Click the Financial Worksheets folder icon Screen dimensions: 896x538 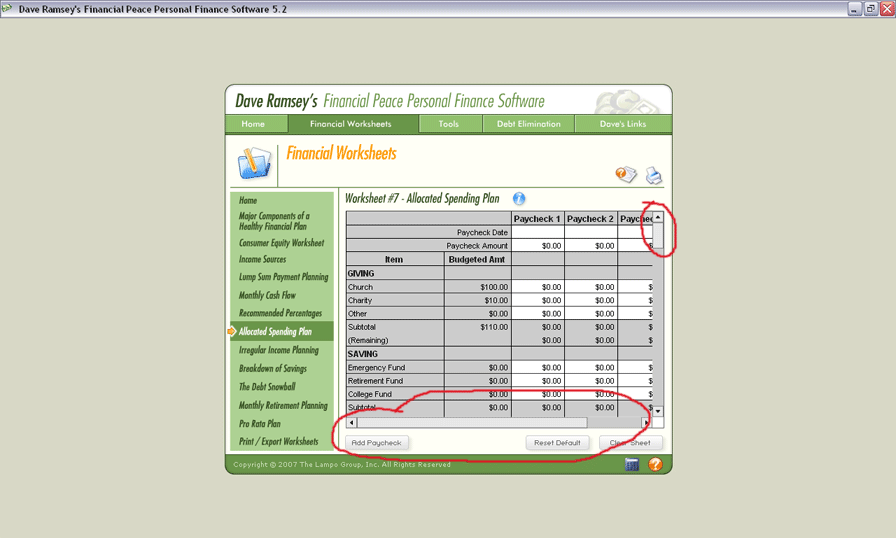(254, 163)
